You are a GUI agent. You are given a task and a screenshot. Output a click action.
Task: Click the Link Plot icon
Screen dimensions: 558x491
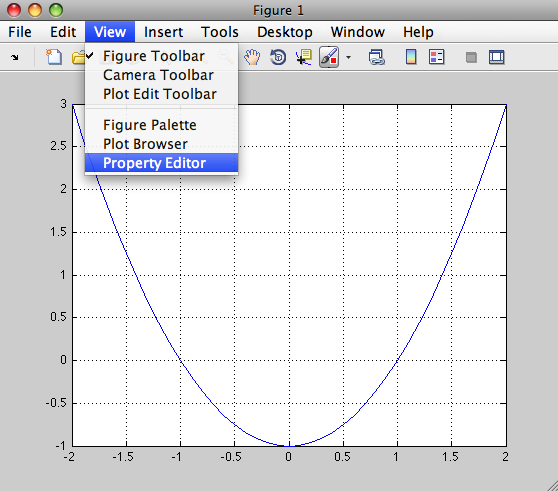point(377,57)
